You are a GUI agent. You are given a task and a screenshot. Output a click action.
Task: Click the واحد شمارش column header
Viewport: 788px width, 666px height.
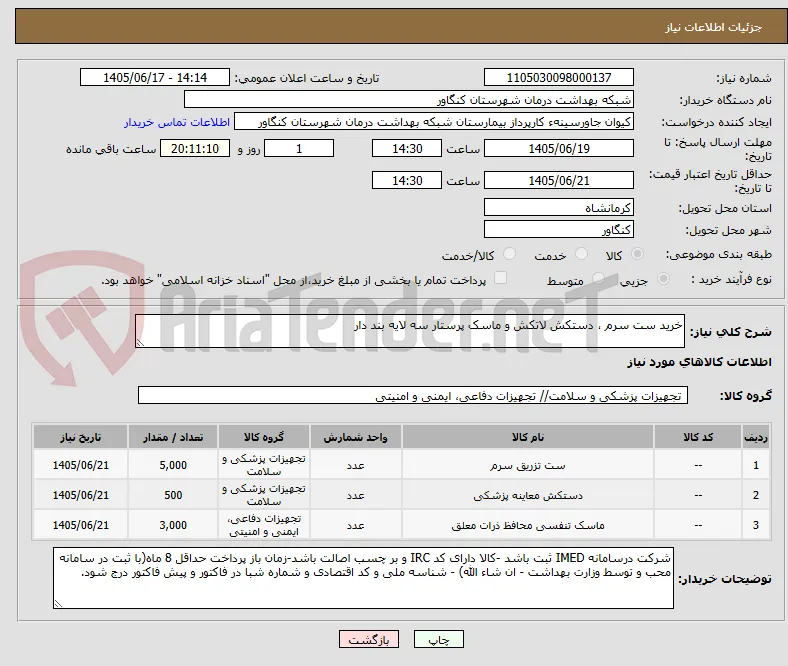click(x=356, y=437)
